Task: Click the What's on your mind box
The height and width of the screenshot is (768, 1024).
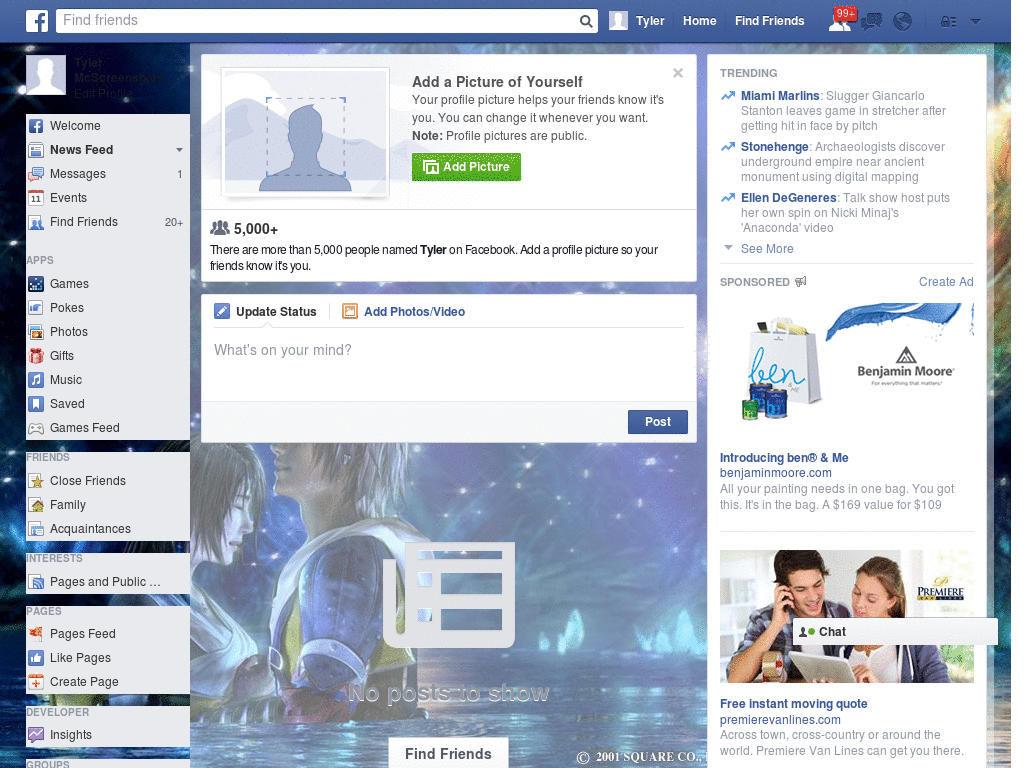Action: (x=449, y=364)
